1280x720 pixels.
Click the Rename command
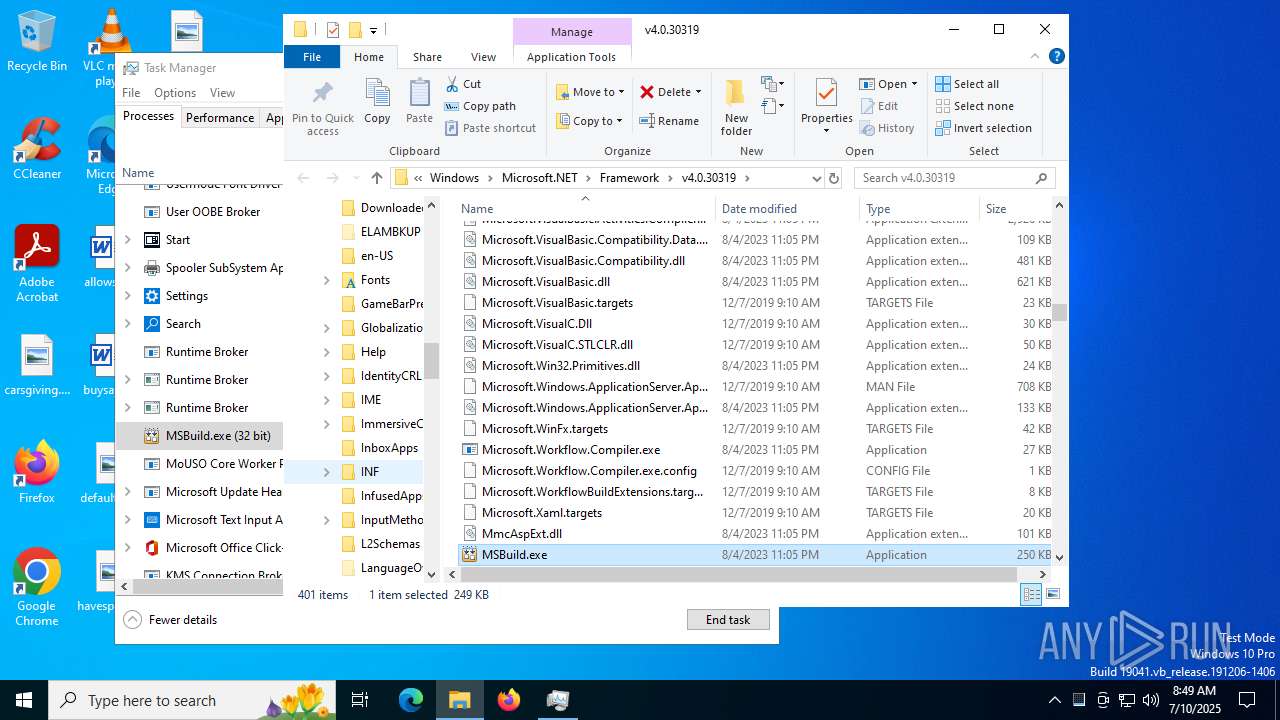point(669,121)
